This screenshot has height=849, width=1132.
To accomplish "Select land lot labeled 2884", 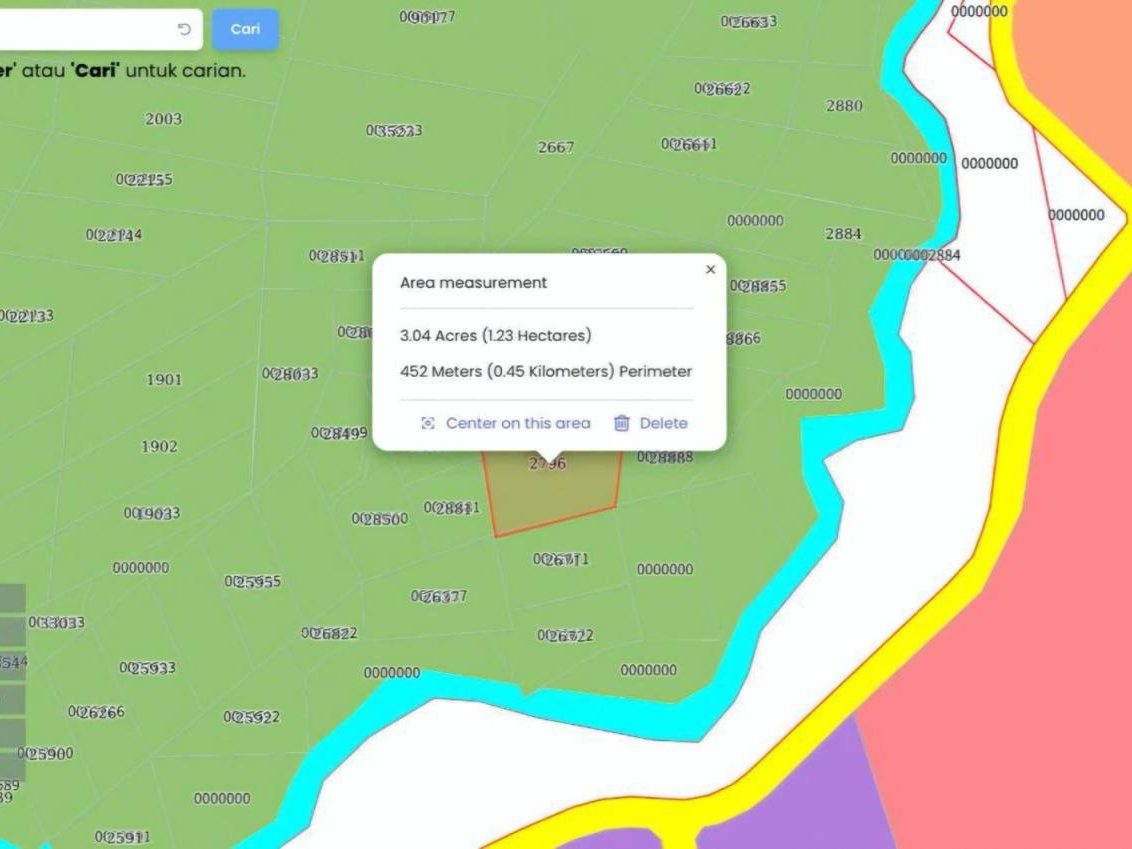I will pyautogui.click(x=843, y=234).
